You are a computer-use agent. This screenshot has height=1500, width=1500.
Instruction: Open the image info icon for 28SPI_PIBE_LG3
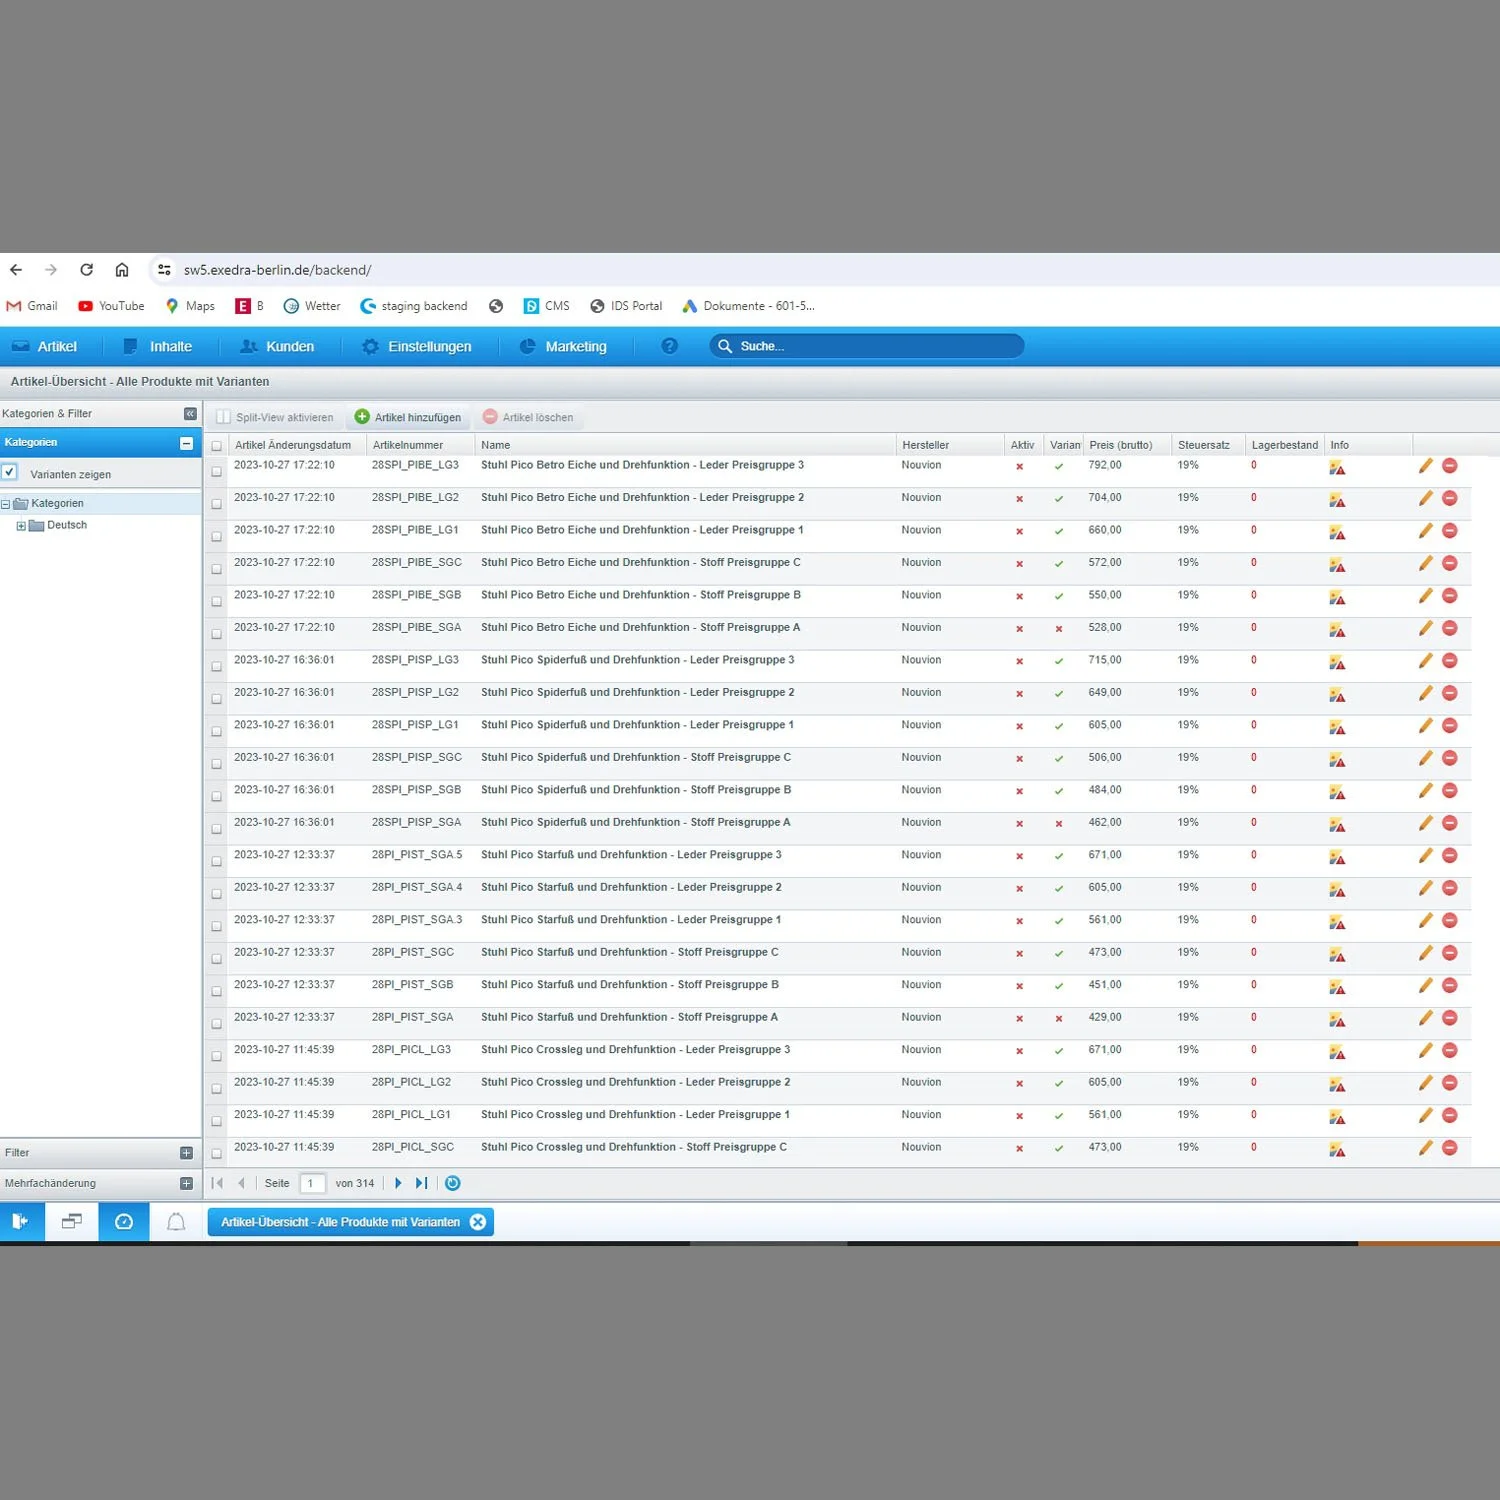point(1338,466)
